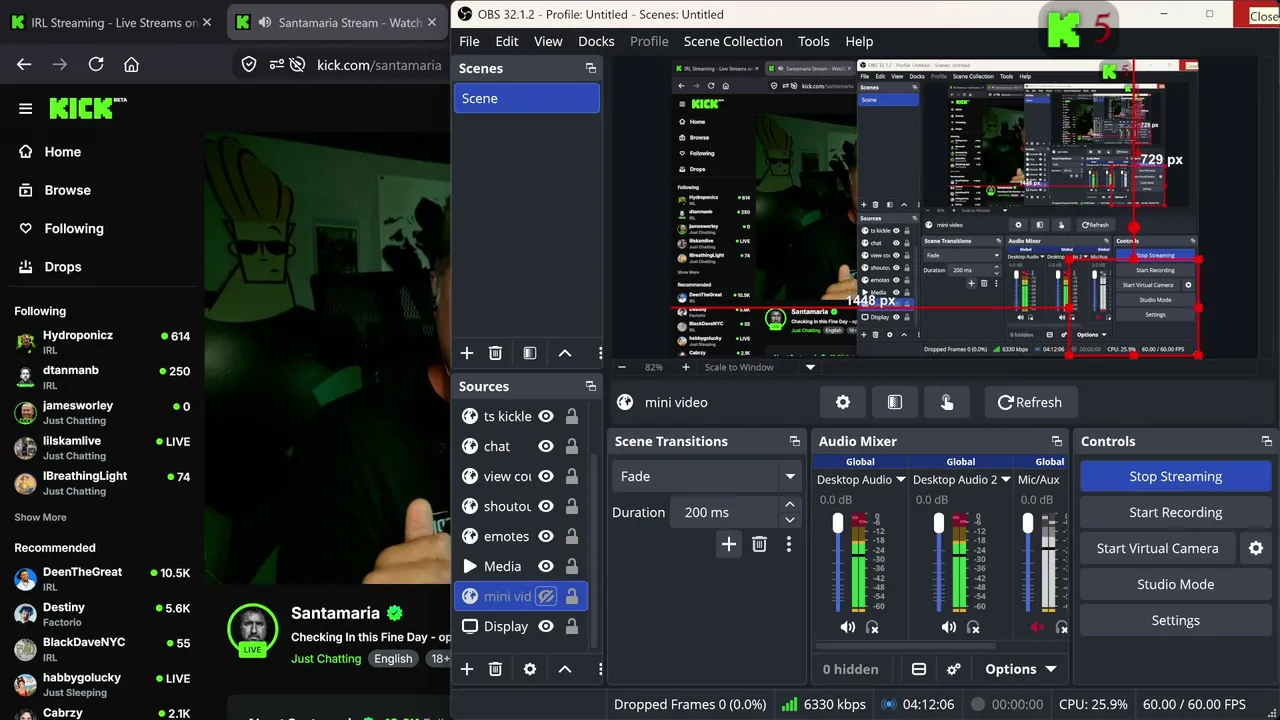1280x720 pixels.
Task: Move selected source up in Sources
Action: coord(565,669)
